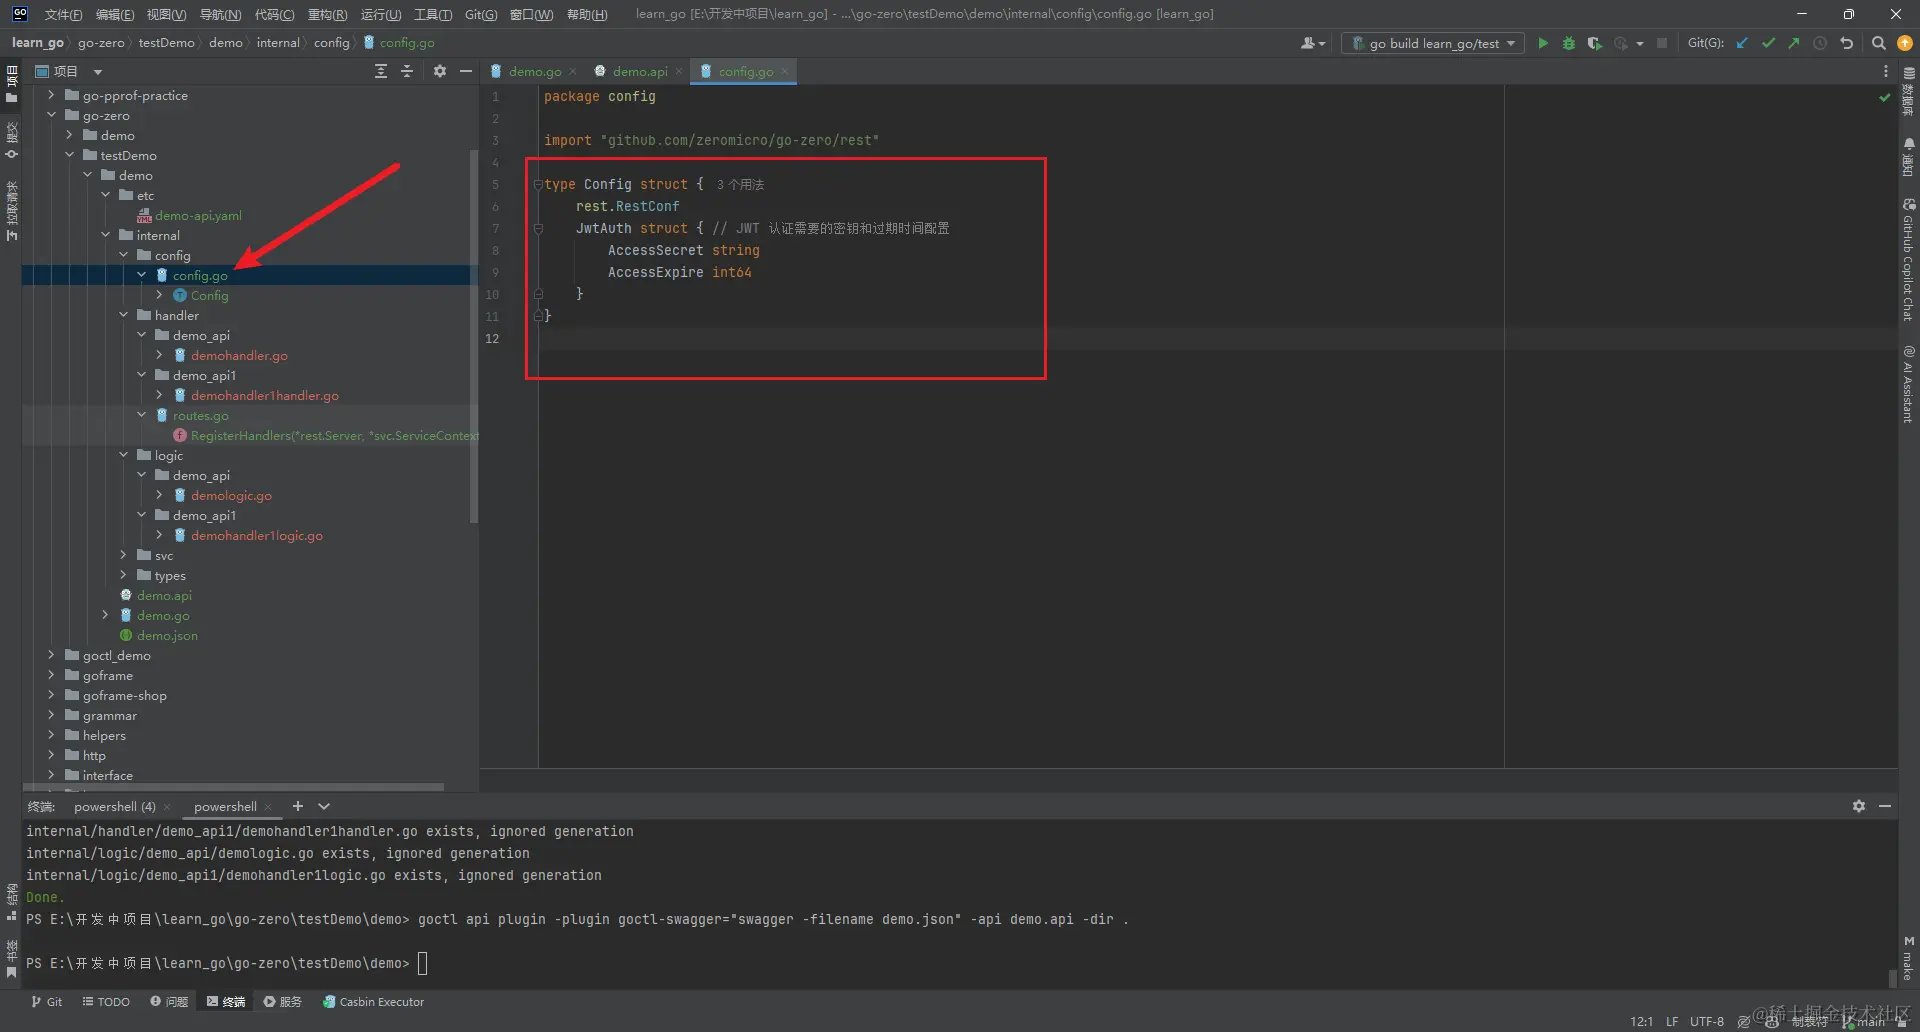Show Git history clock icon
Viewport: 1920px width, 1032px height.
[x=1820, y=43]
